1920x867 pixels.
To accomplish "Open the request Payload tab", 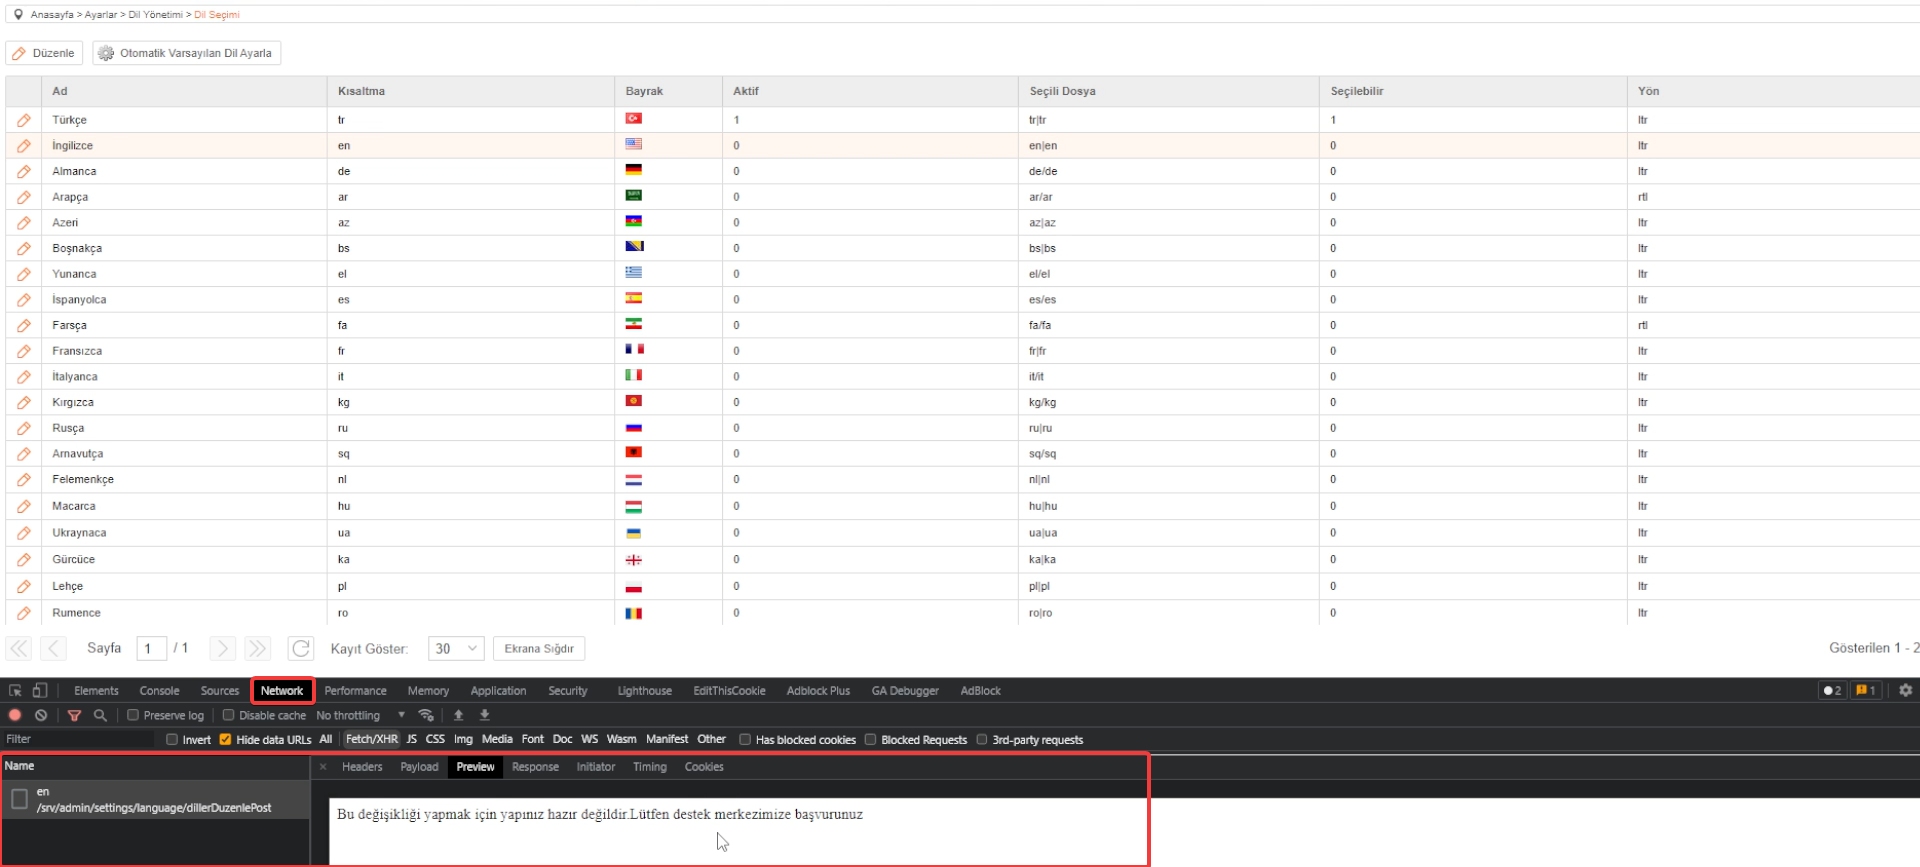I will click(x=419, y=767).
